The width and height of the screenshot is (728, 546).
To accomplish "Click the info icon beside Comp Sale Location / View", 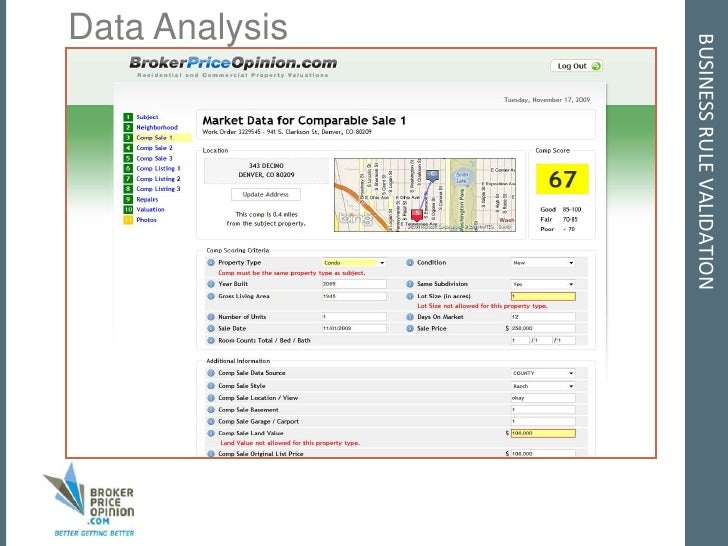I will [x=211, y=398].
